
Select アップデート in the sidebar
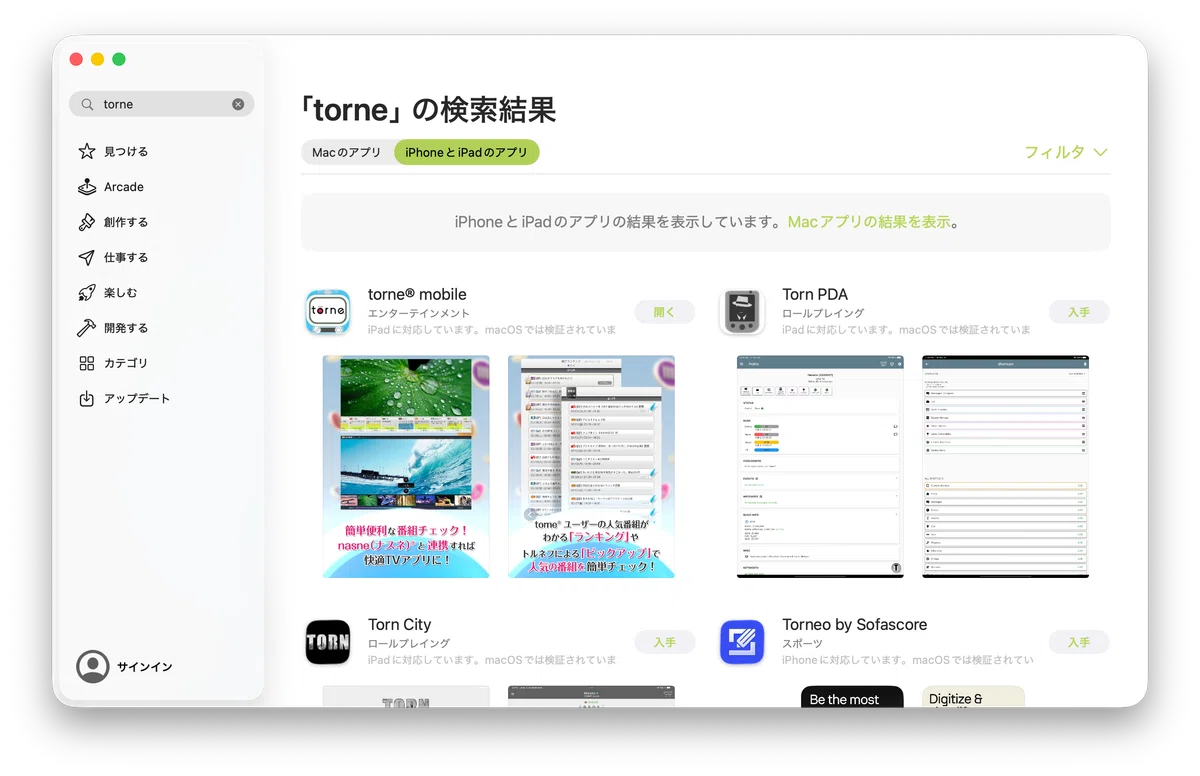162,398
